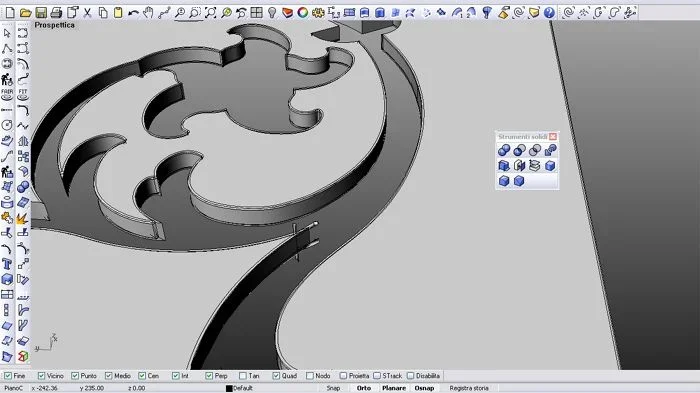
Task: Close the Strumenti solidi floating panel
Action: point(553,137)
